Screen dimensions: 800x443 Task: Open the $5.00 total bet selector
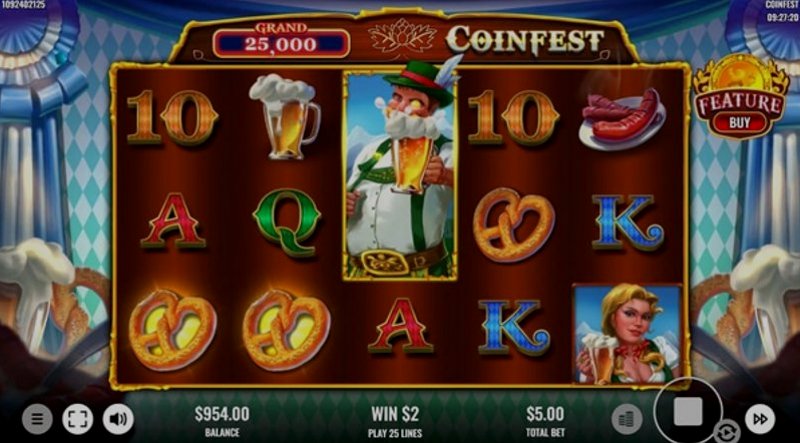click(x=545, y=420)
